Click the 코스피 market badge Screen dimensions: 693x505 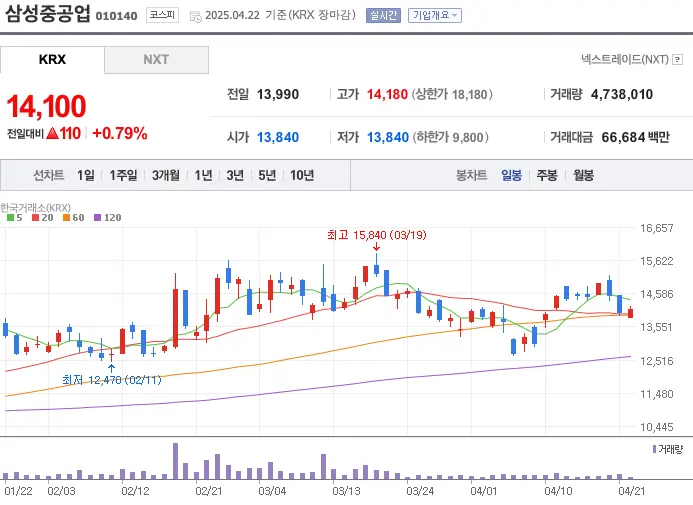click(x=162, y=15)
